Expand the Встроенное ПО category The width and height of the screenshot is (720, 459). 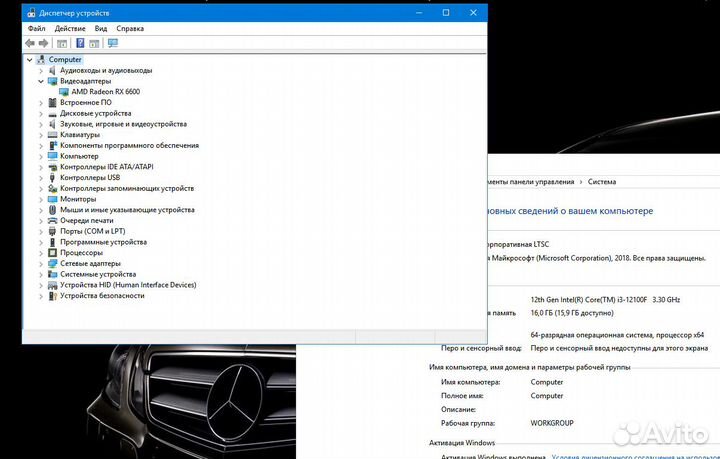[x=41, y=103]
